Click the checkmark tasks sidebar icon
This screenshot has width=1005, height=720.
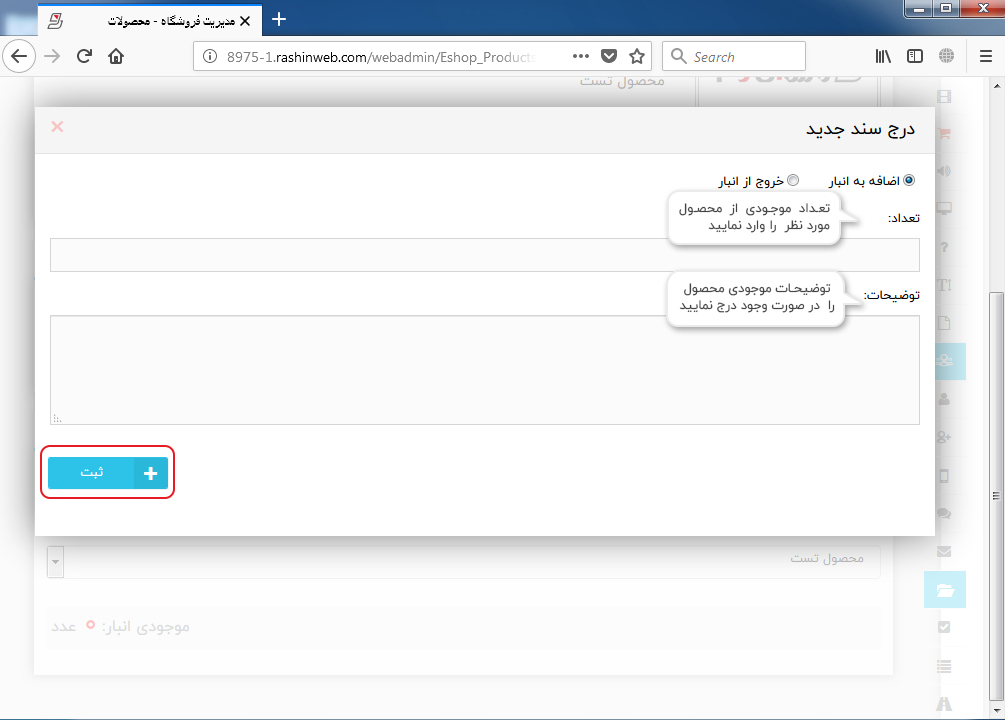click(944, 628)
